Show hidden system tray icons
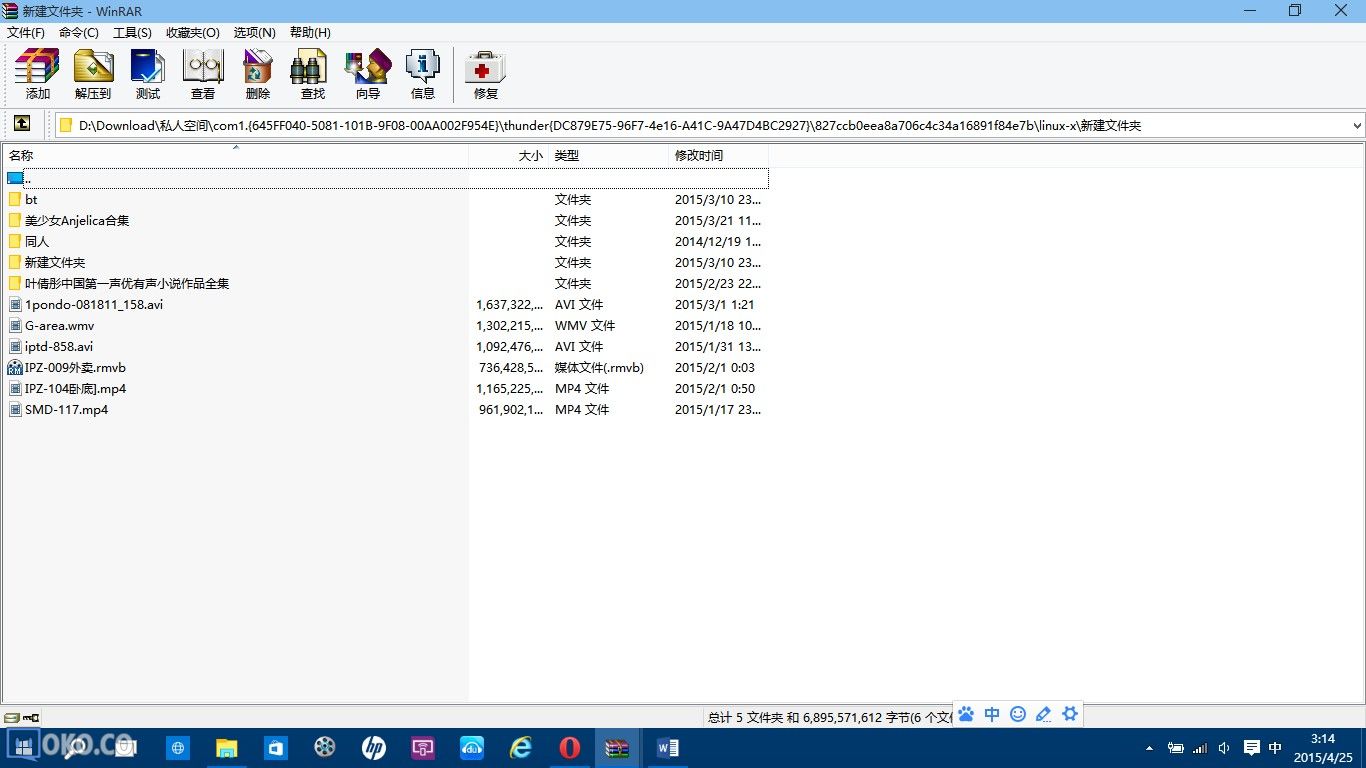The image size is (1366, 768). (x=1149, y=748)
